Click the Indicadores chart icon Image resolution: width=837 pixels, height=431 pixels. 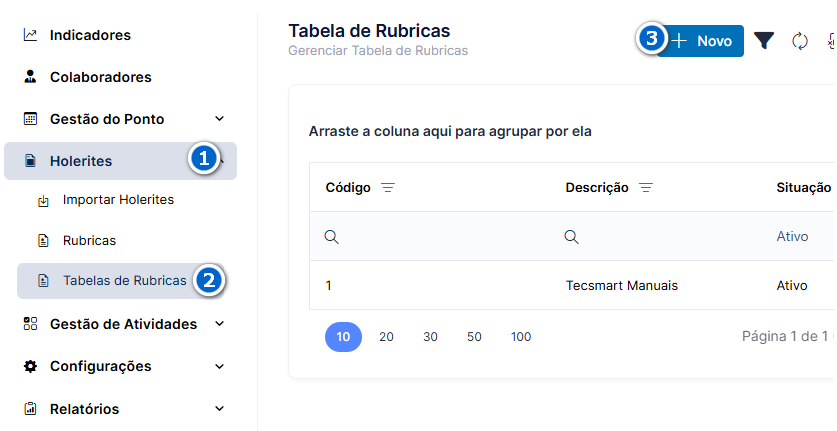coord(30,35)
